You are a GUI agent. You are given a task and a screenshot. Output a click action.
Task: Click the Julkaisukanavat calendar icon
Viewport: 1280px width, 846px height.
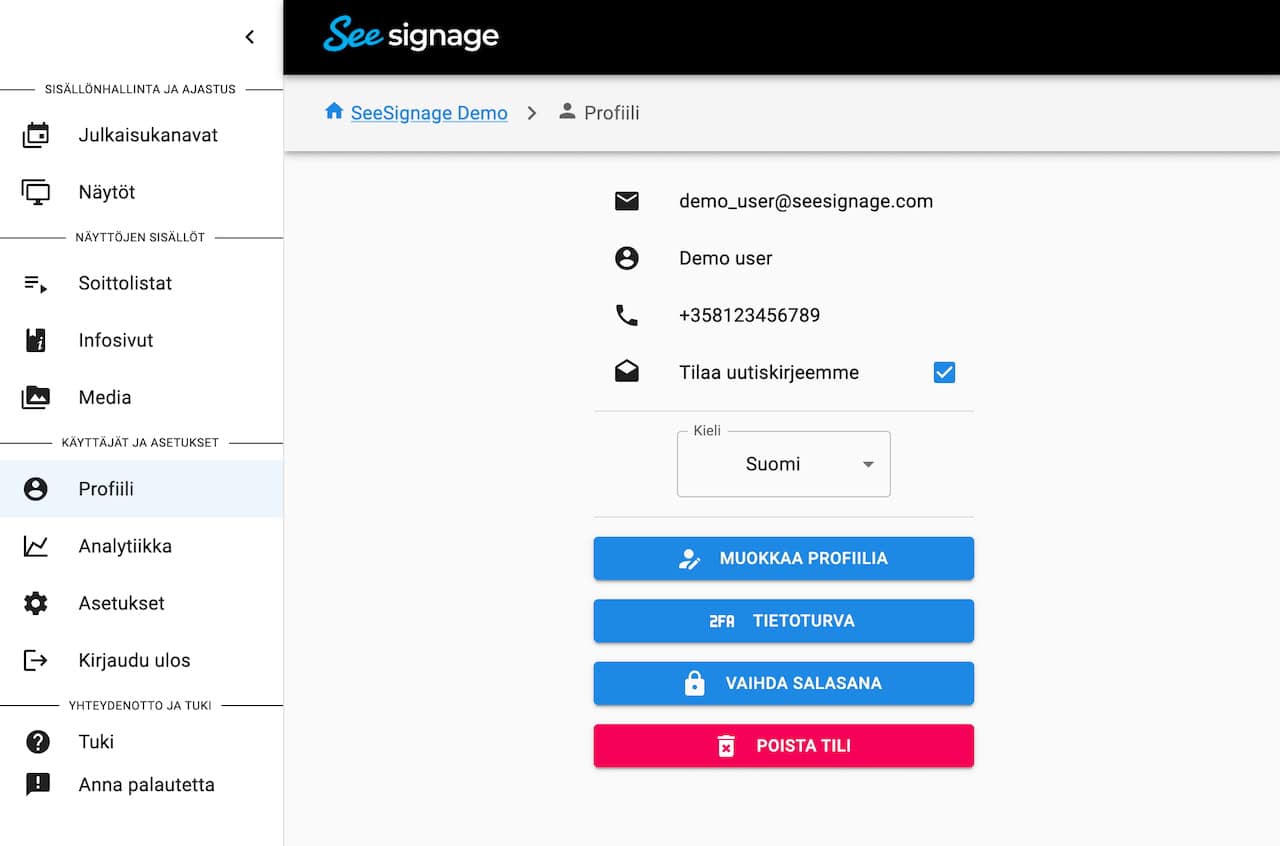point(36,135)
